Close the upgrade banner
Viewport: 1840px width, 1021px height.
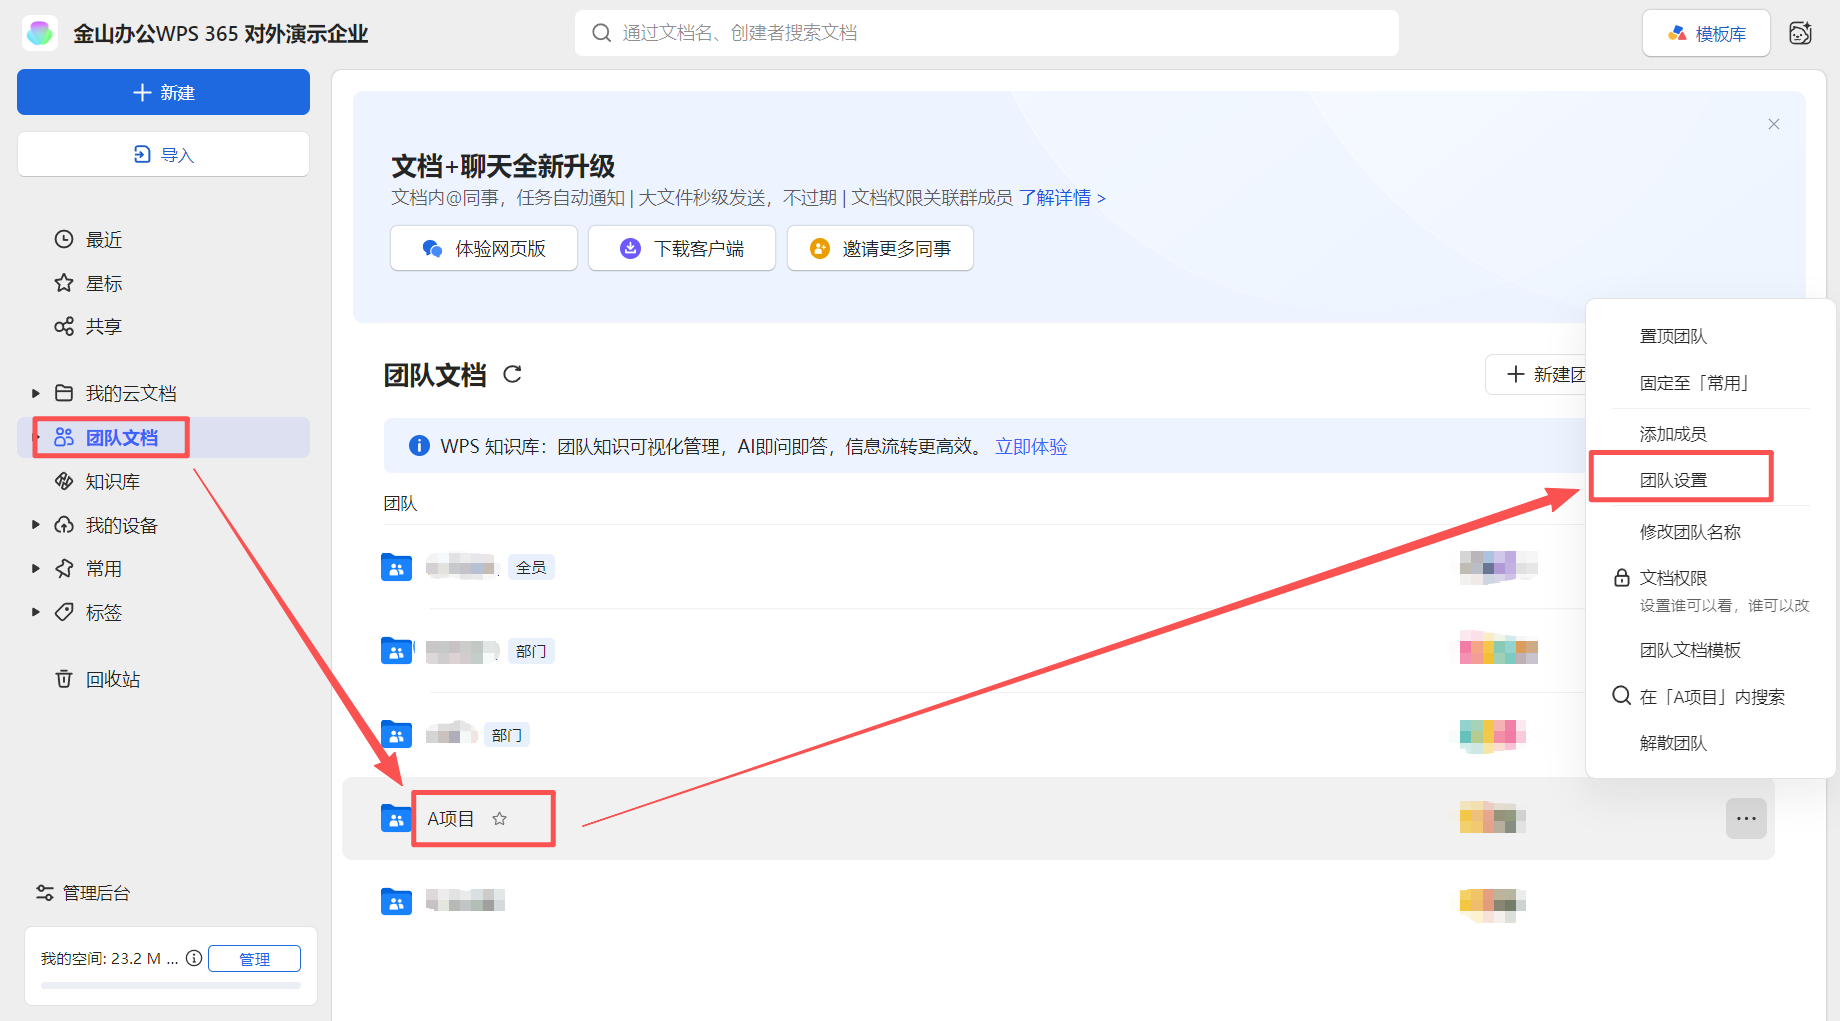[x=1774, y=124]
